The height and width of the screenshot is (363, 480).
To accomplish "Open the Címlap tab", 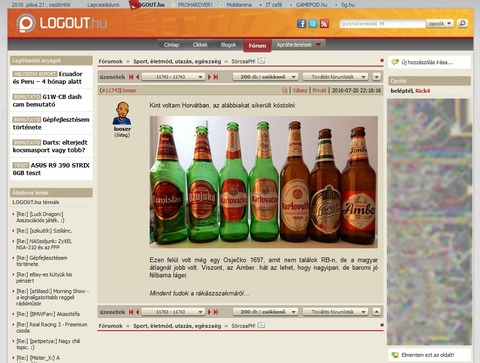I will pos(171,45).
